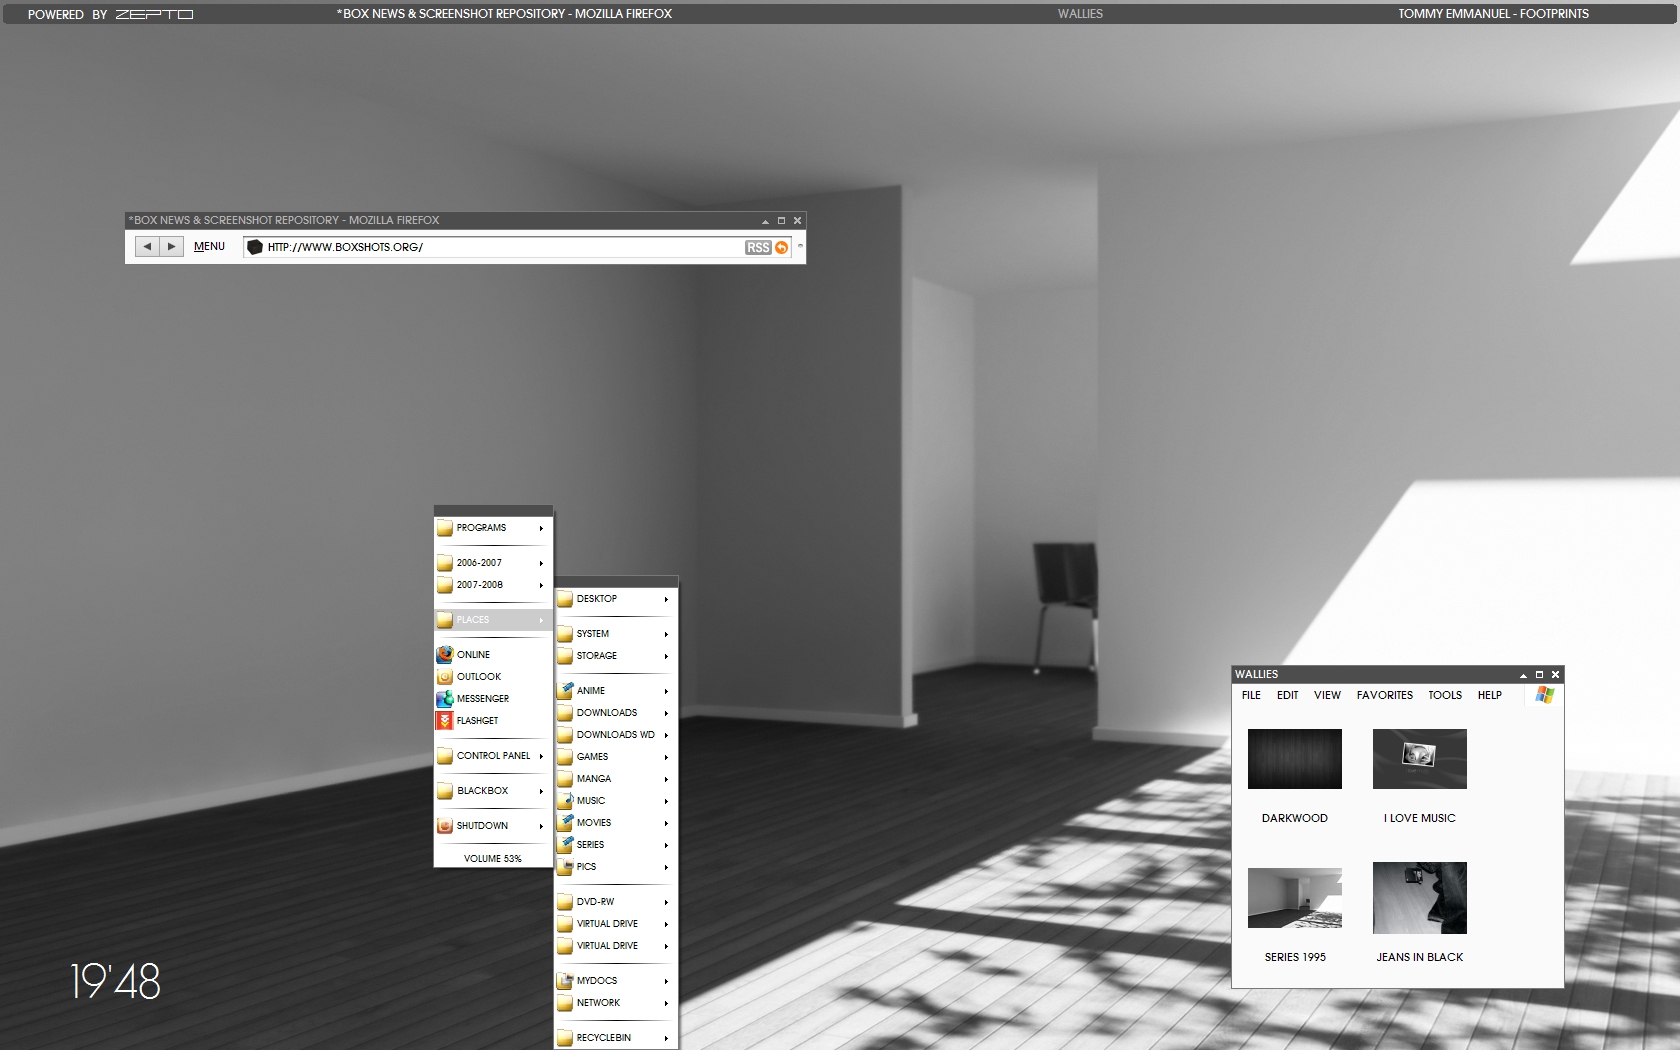Click the Downloads menu entry
Viewport: 1680px width, 1050px height.
pyautogui.click(x=616, y=712)
